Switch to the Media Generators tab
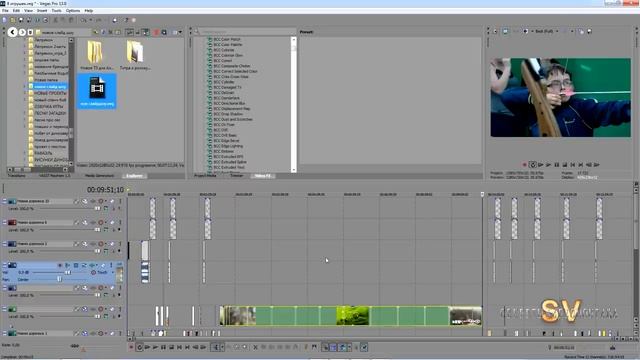Screen dimensions: 640x360 (x=99, y=176)
